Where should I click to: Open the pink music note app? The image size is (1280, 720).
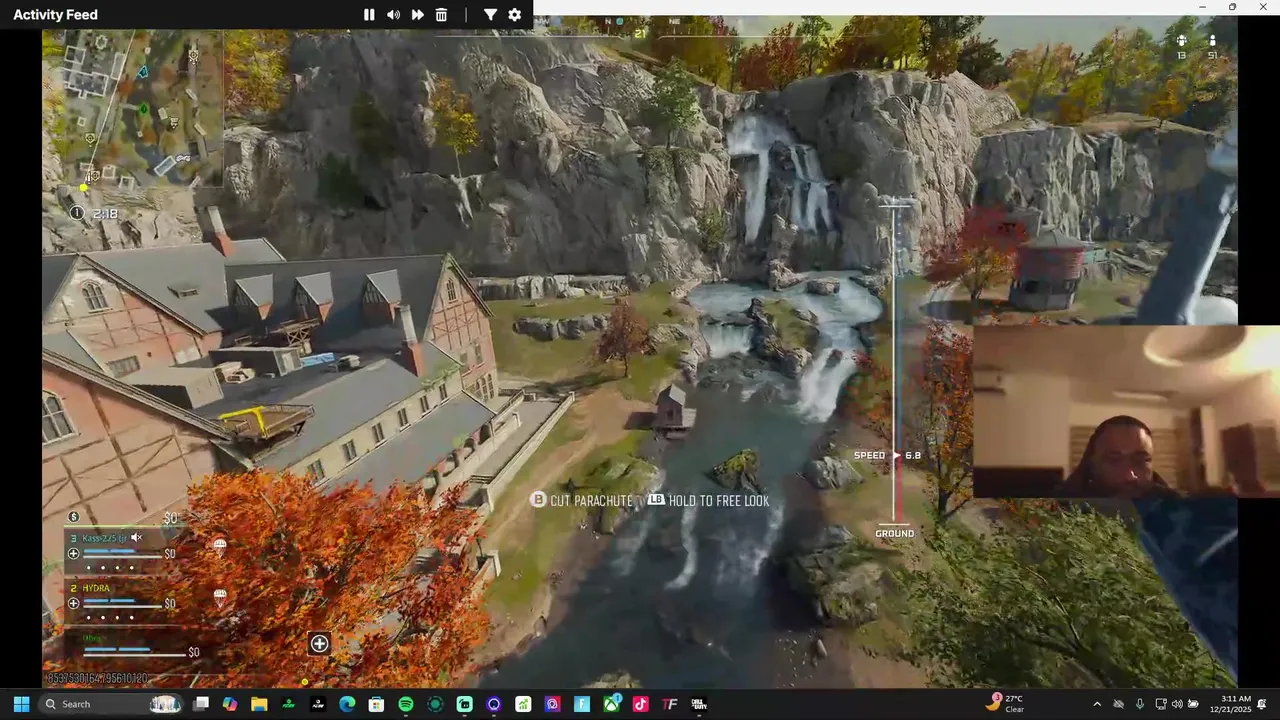click(x=640, y=704)
